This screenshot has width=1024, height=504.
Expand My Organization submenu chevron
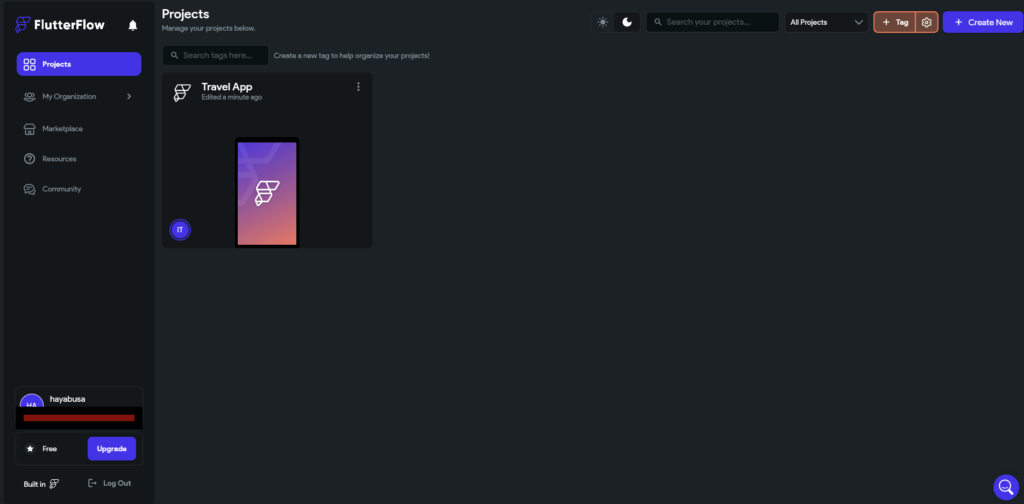[x=129, y=96]
